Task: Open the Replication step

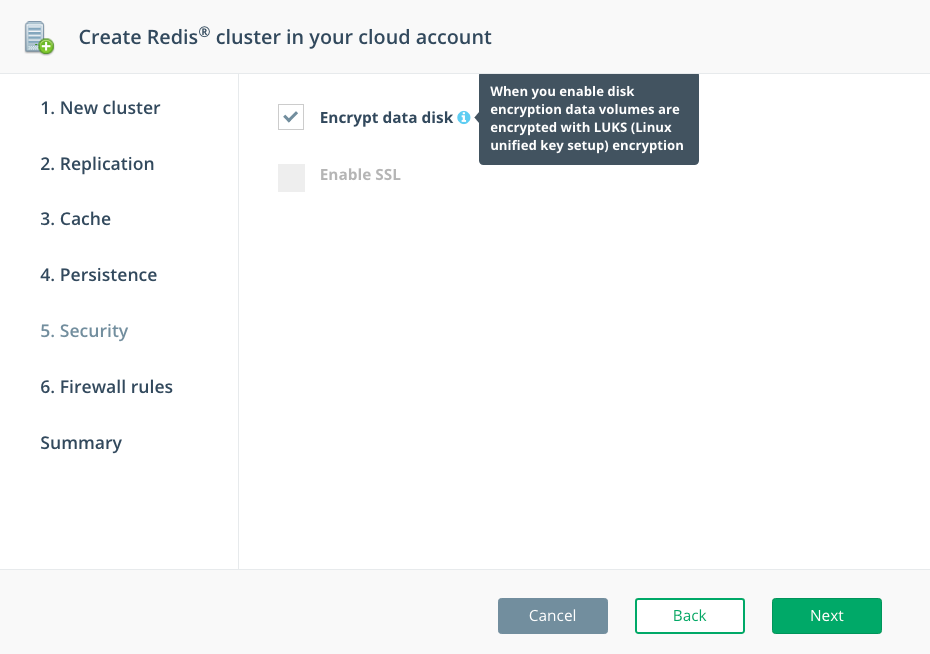Action: tap(97, 164)
